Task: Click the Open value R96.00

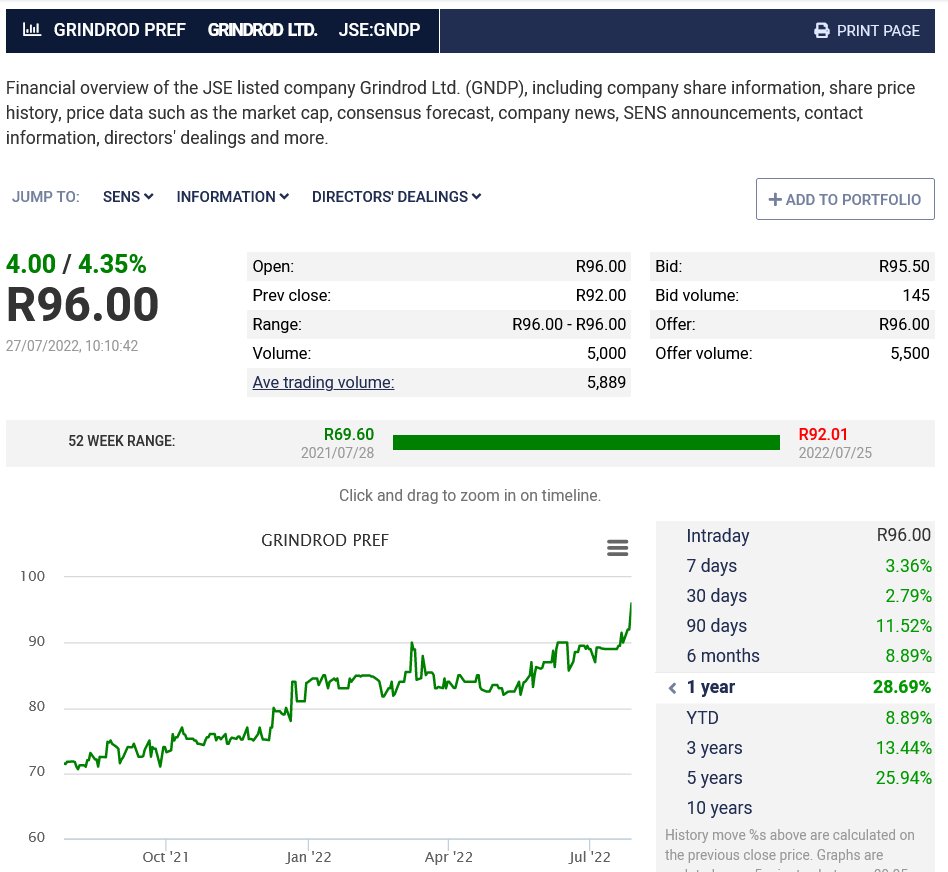Action: tap(600, 266)
